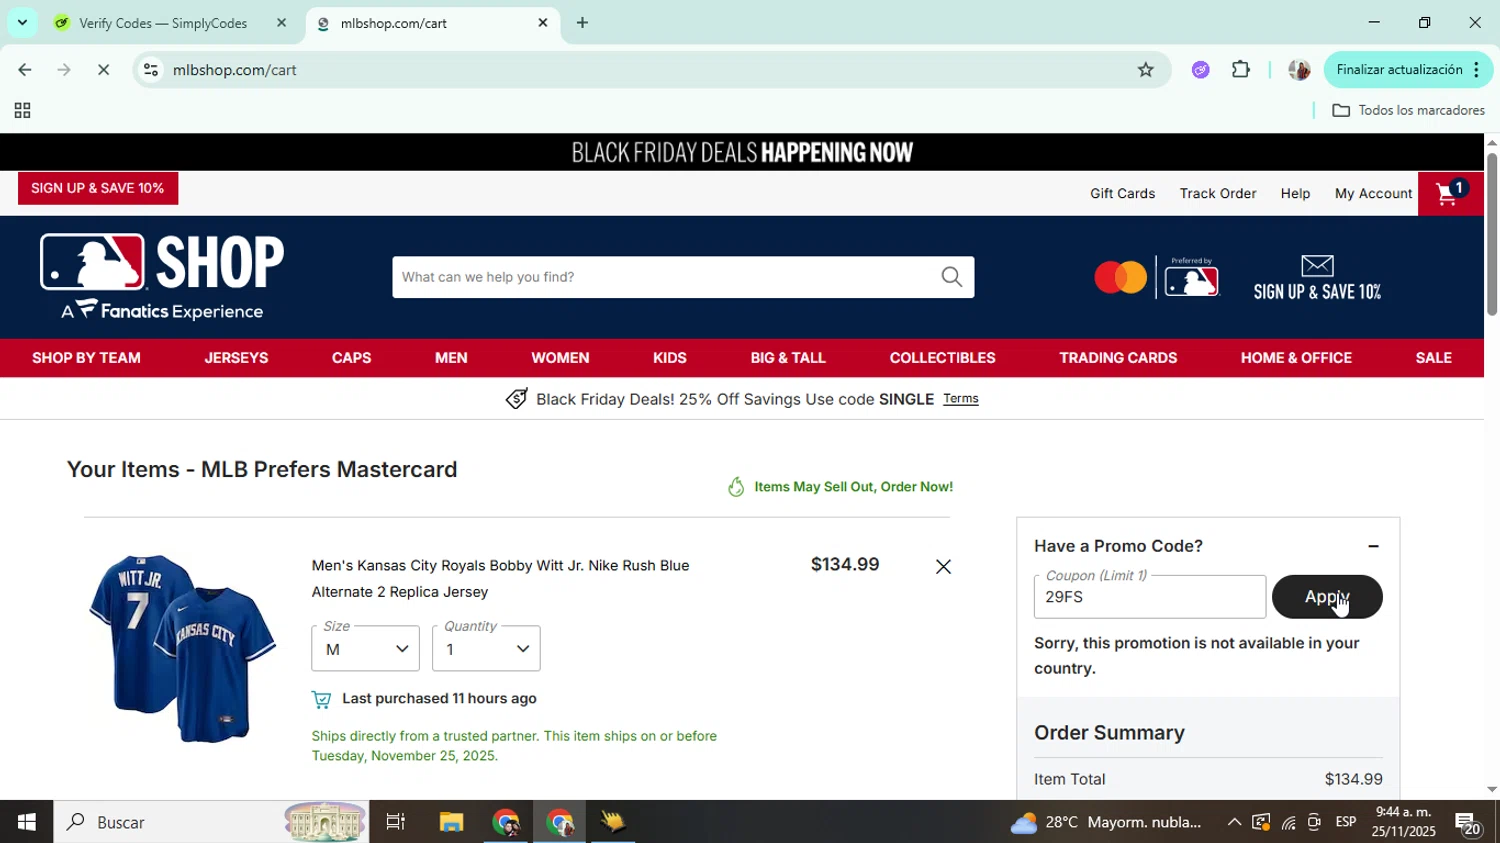Click the Apply promo code button
This screenshot has width=1500, height=843.
click(1327, 597)
